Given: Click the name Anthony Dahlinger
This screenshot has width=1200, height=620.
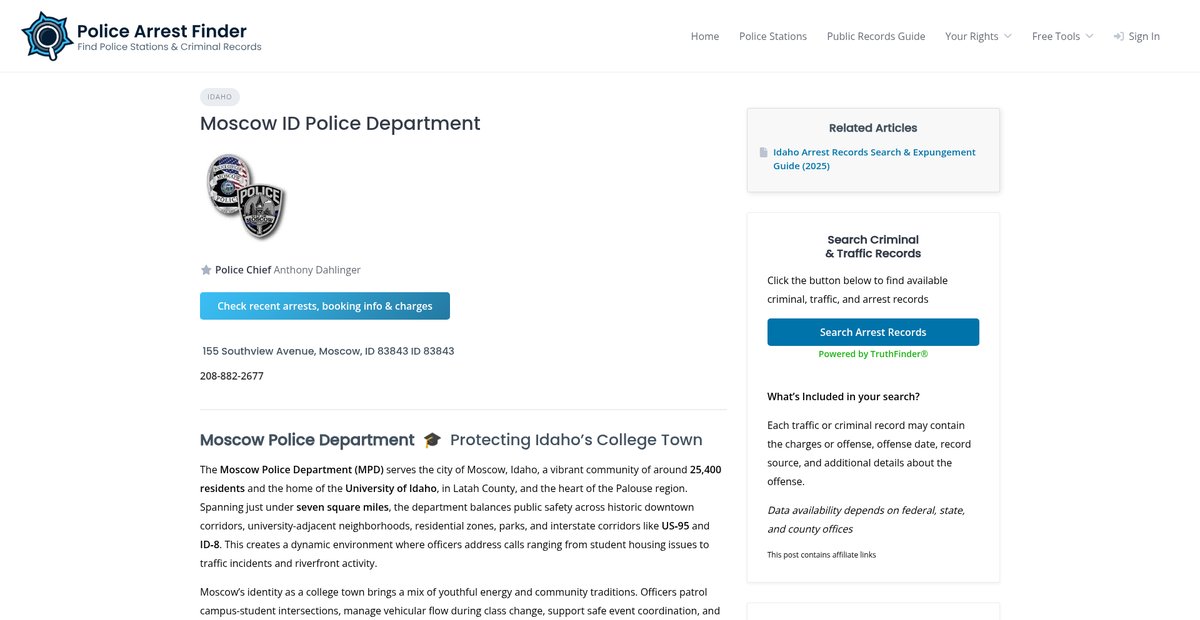Looking at the screenshot, I should pyautogui.click(x=317, y=270).
